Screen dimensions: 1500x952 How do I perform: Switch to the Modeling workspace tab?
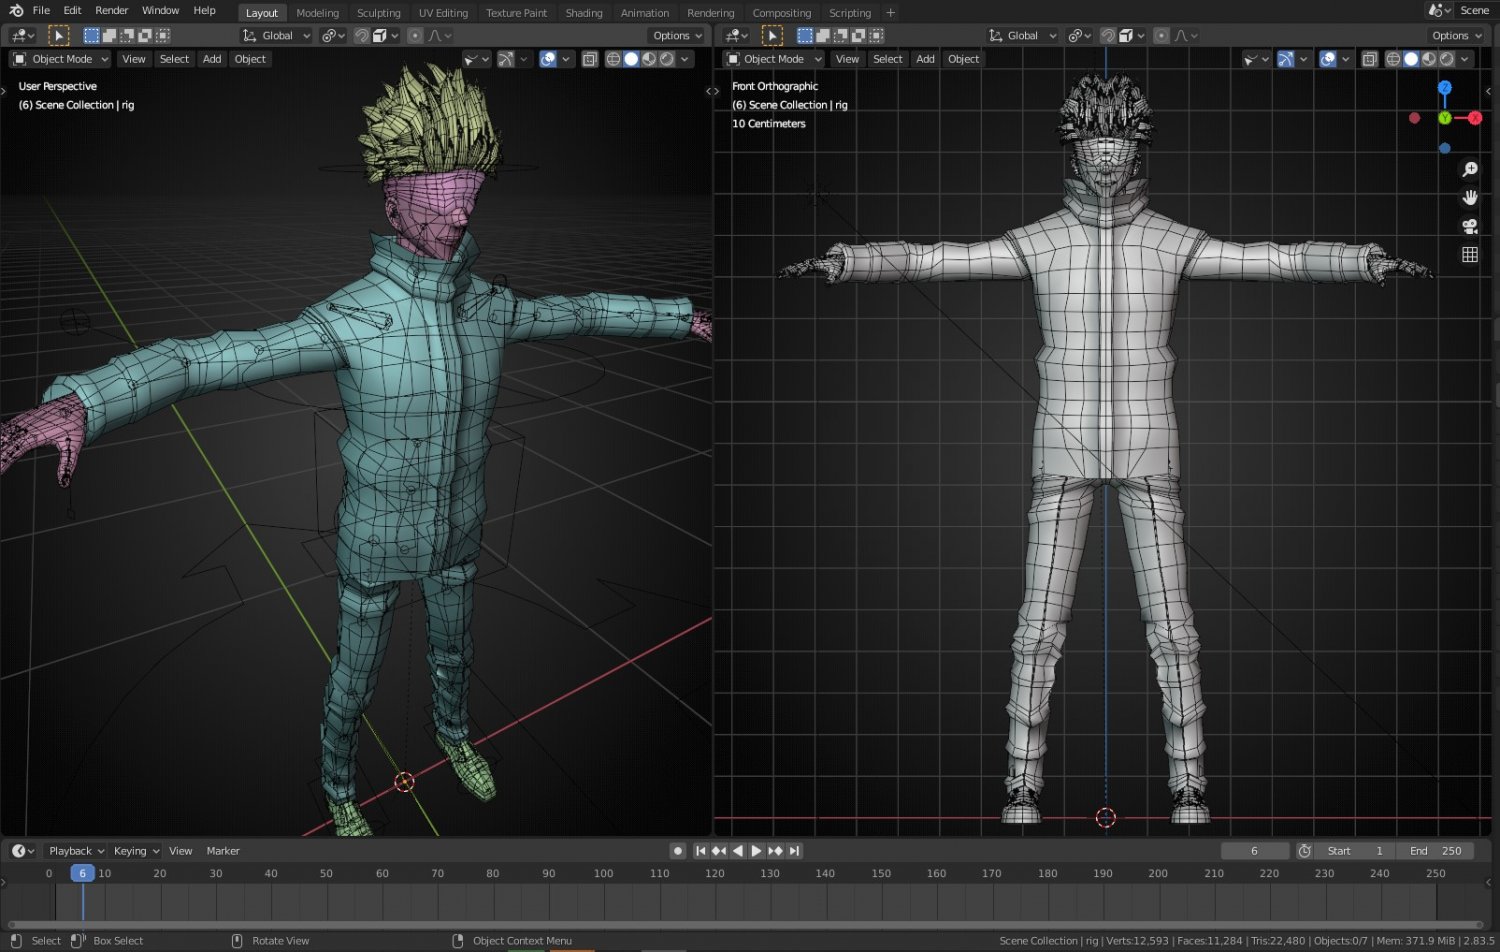pyautogui.click(x=318, y=13)
